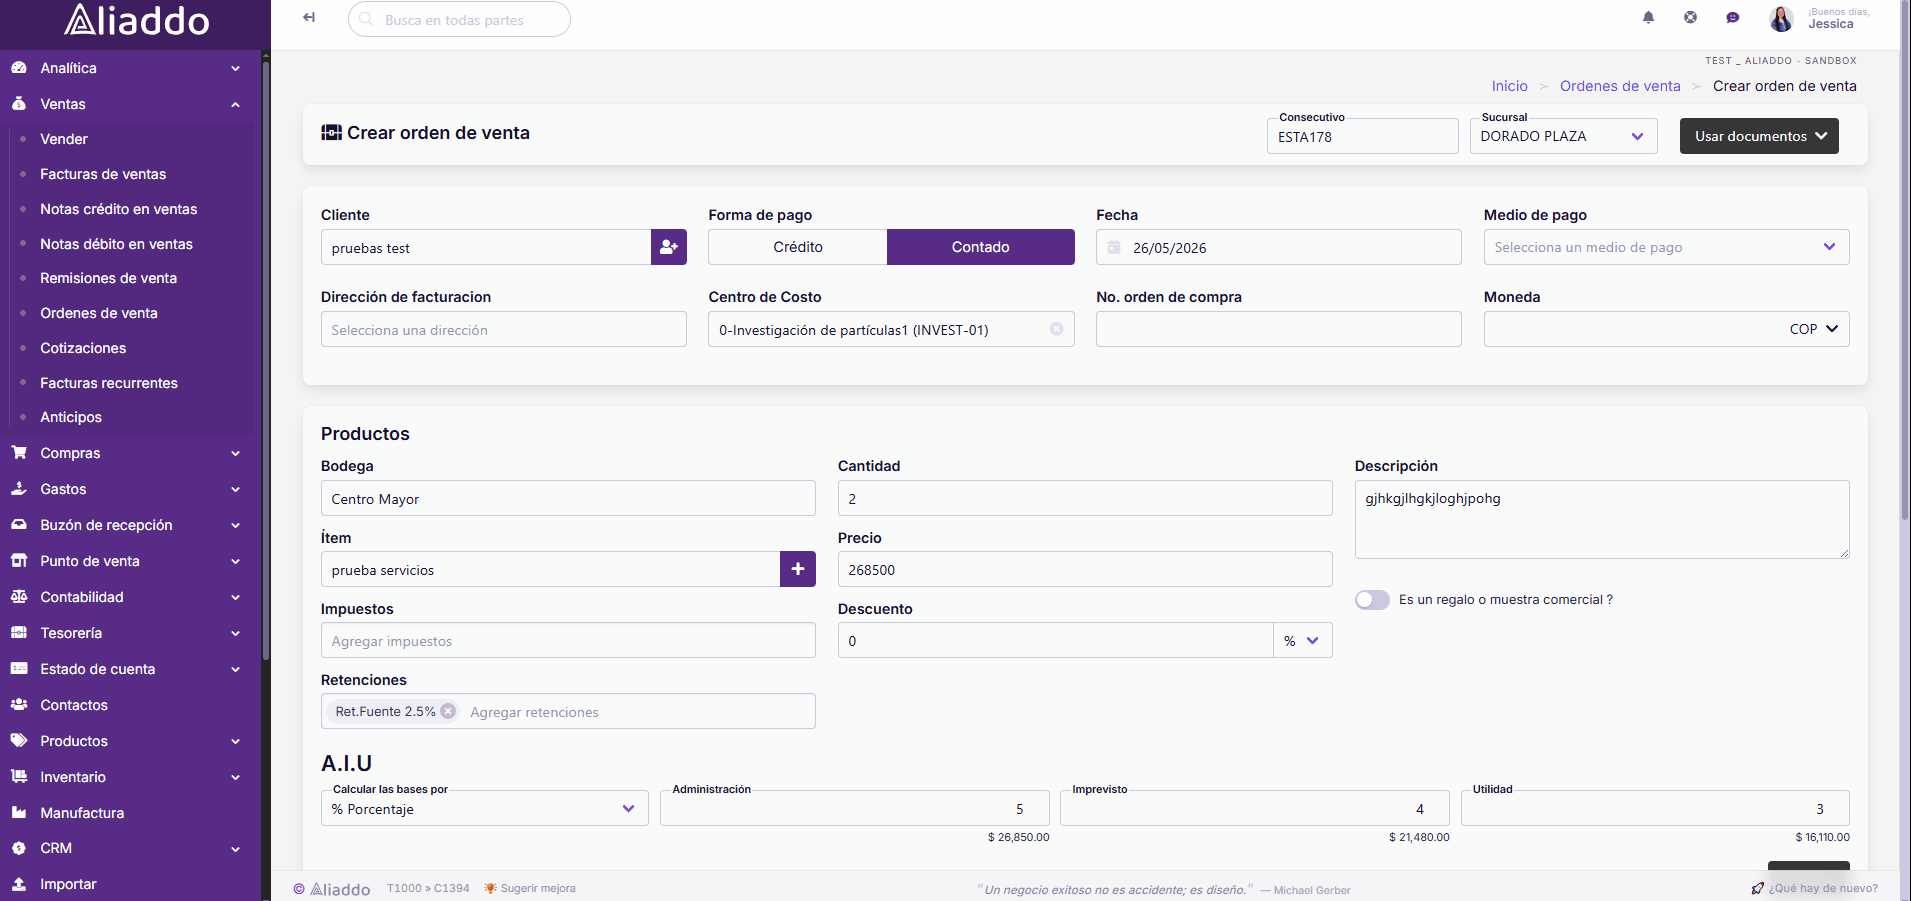Open Jessica's profile avatar

(1781, 18)
